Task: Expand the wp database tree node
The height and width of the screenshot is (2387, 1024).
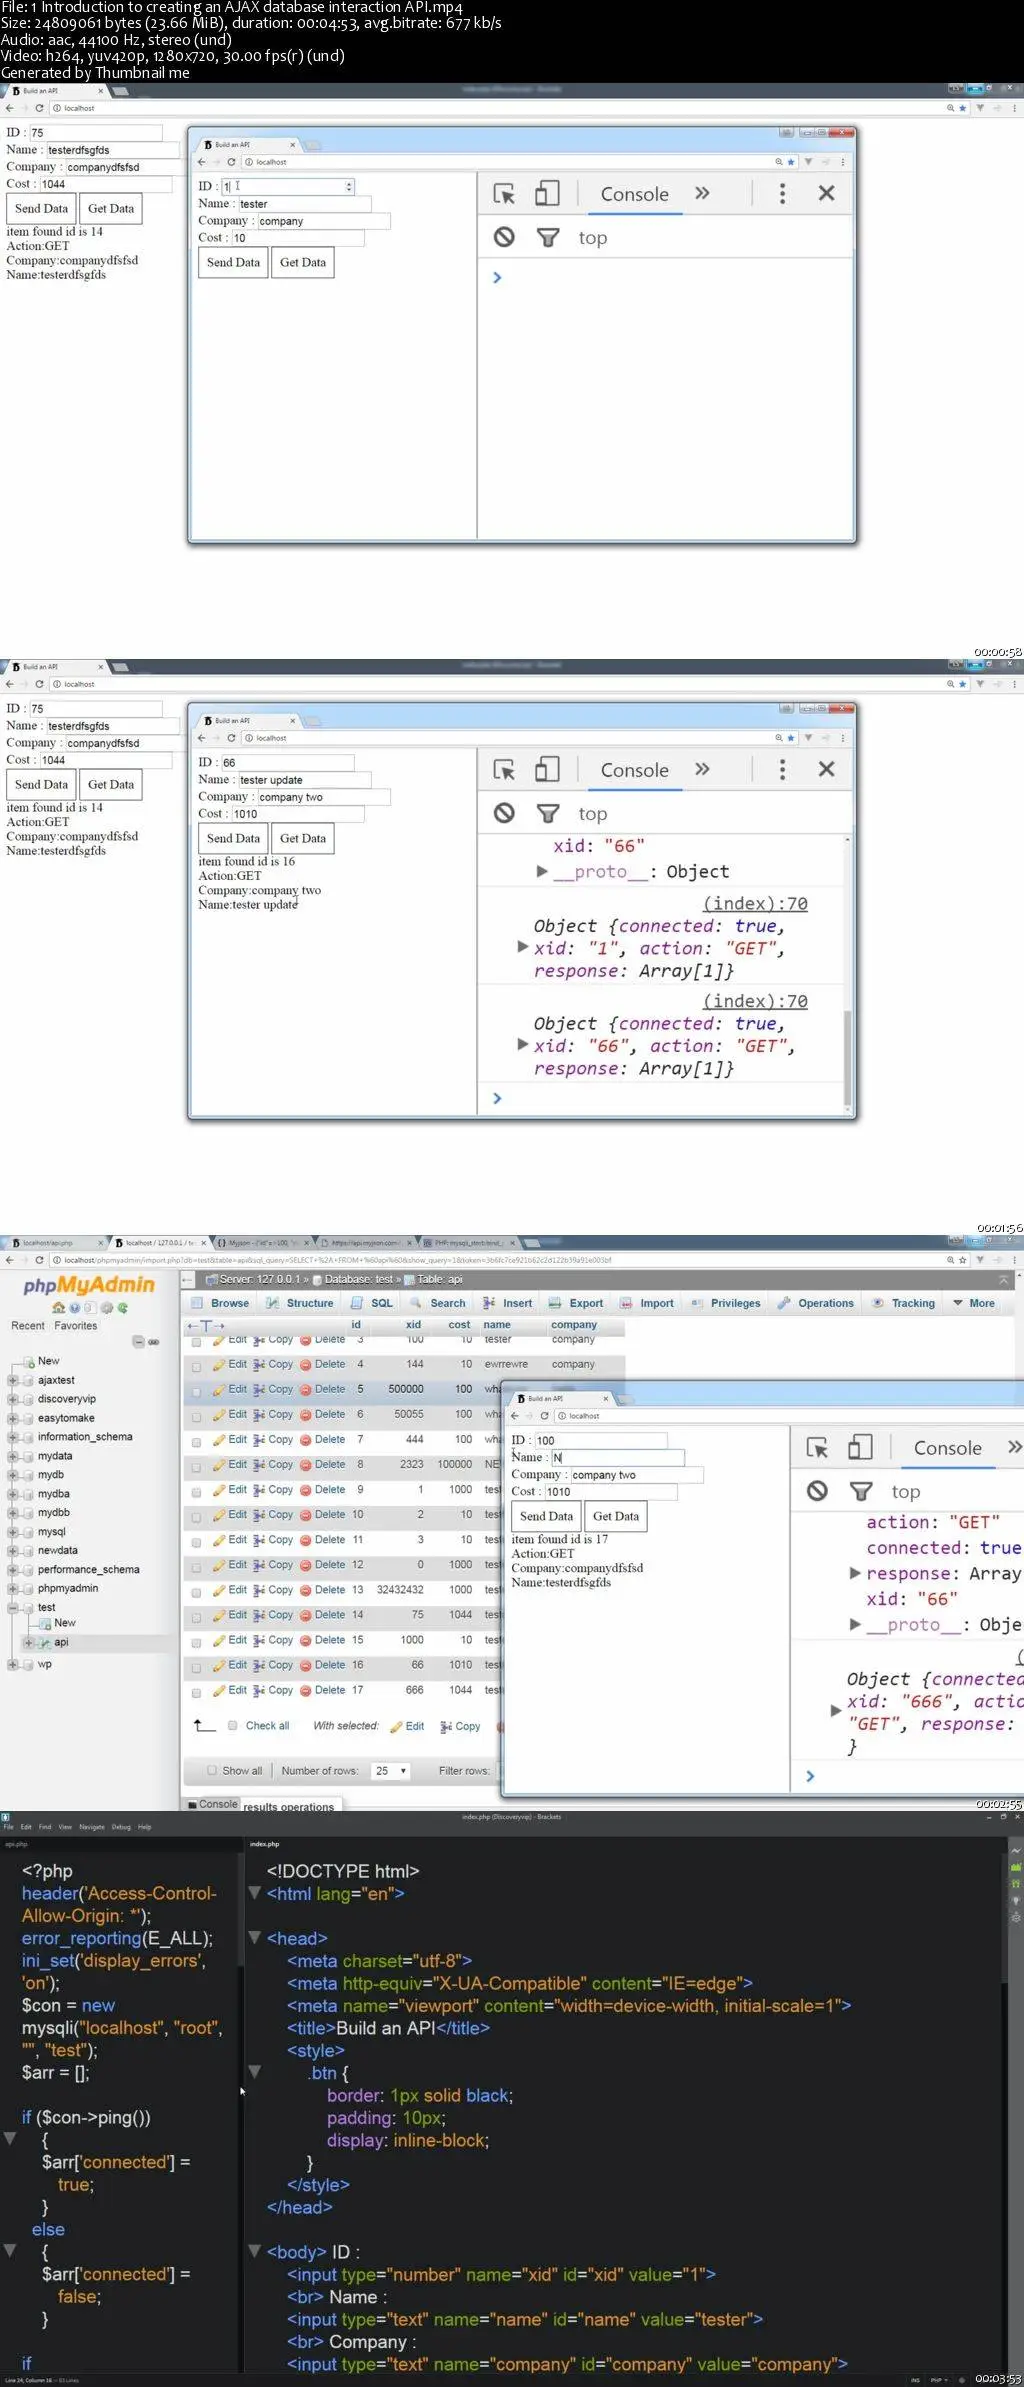Action: [x=13, y=1664]
